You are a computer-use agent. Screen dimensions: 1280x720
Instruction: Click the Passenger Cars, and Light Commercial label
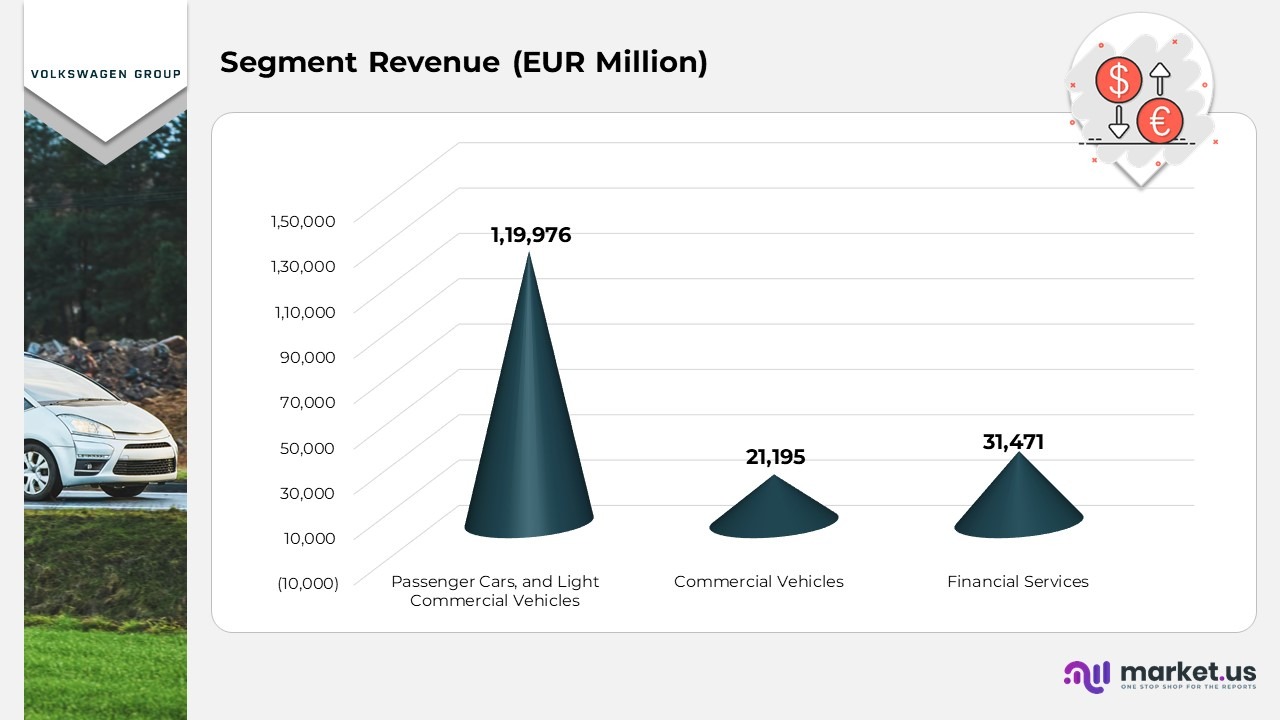(x=495, y=591)
